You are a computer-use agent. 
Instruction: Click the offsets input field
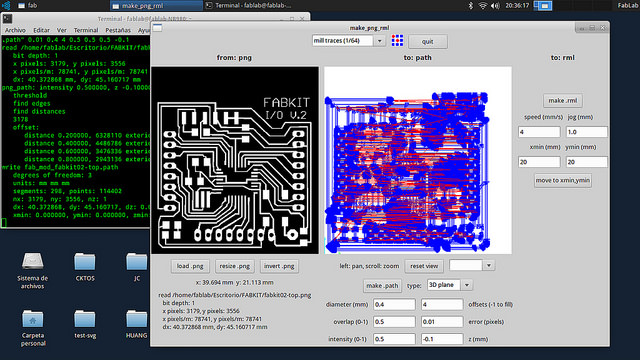tap(442, 304)
